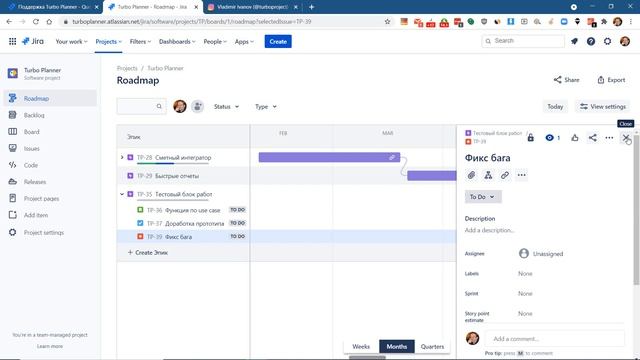Add a child issue icon
The width and height of the screenshot is (640, 360).
[x=488, y=175]
